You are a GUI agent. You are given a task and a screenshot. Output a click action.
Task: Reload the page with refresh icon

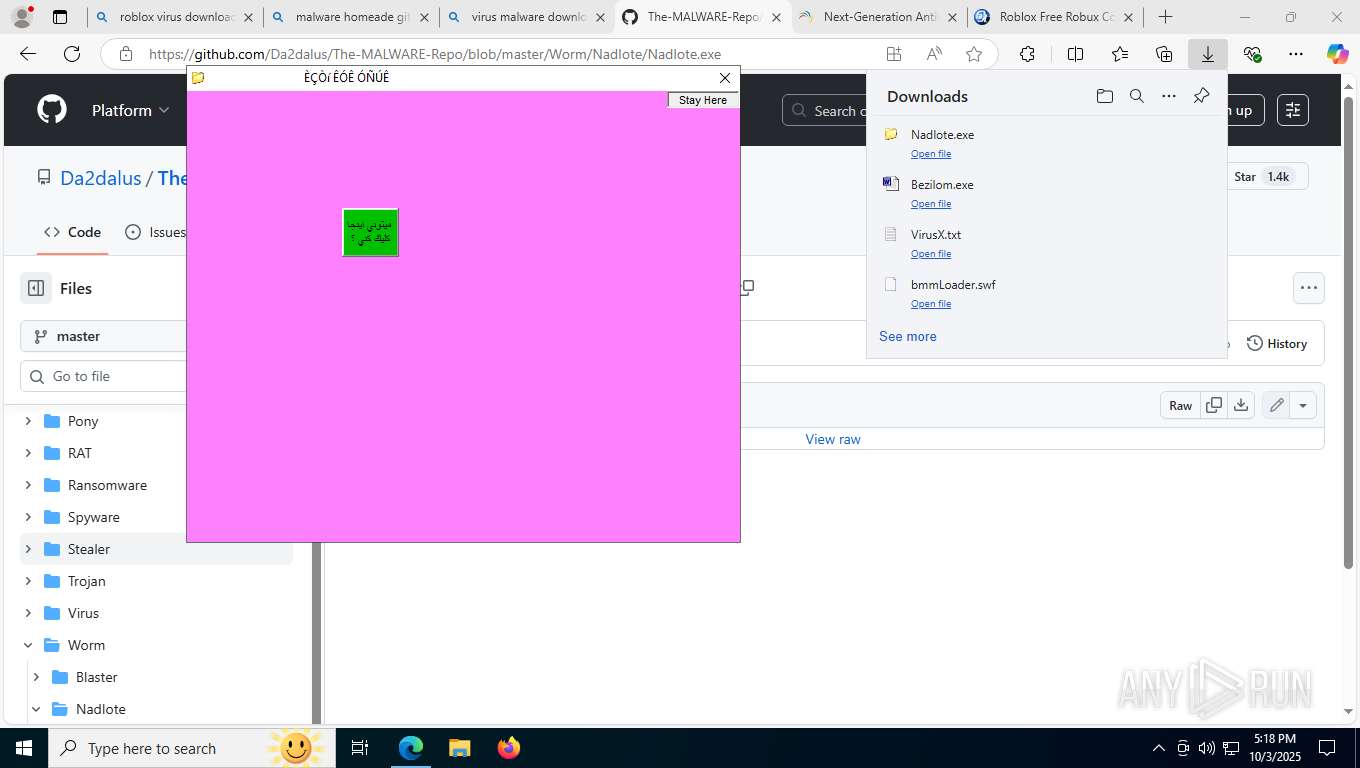tap(72, 55)
